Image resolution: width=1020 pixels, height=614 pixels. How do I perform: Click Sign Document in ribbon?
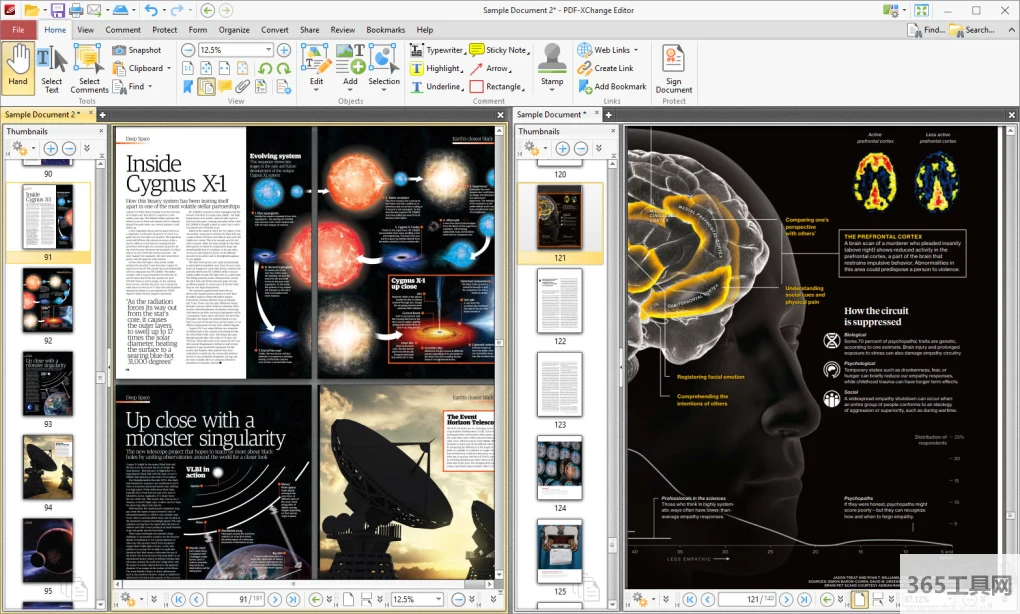click(x=673, y=67)
